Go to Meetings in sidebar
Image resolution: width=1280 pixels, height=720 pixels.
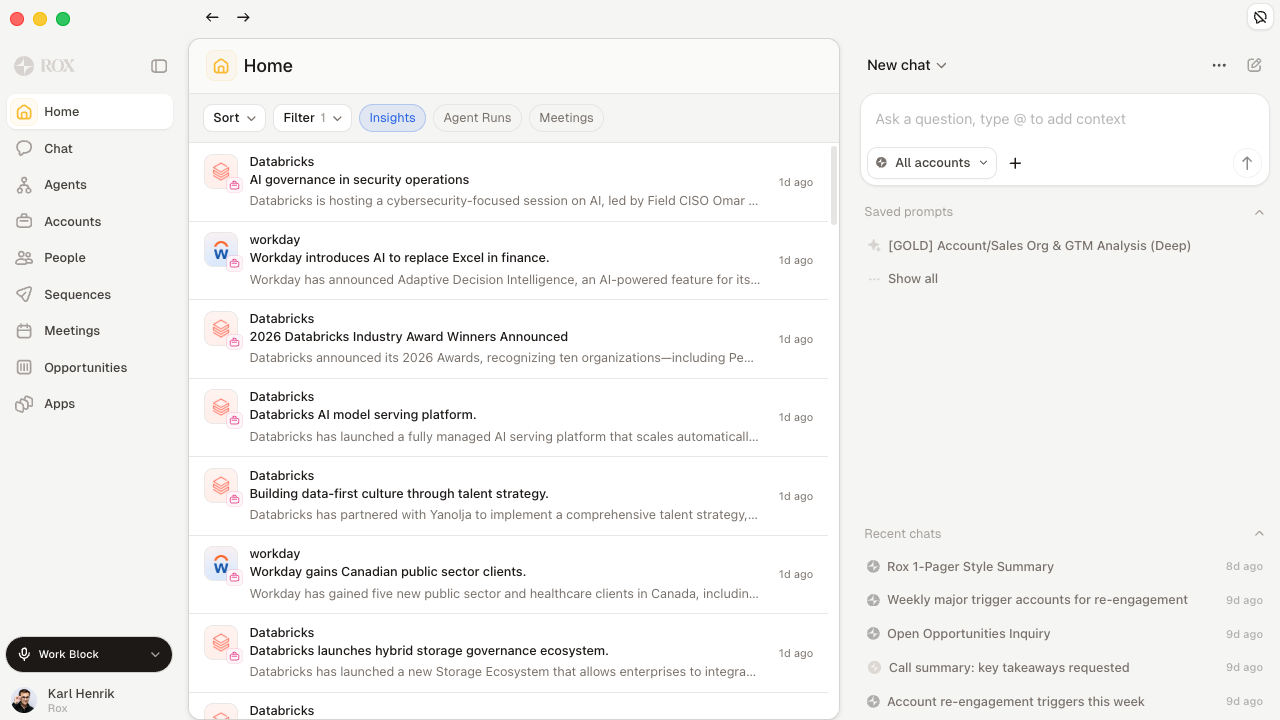click(90, 331)
